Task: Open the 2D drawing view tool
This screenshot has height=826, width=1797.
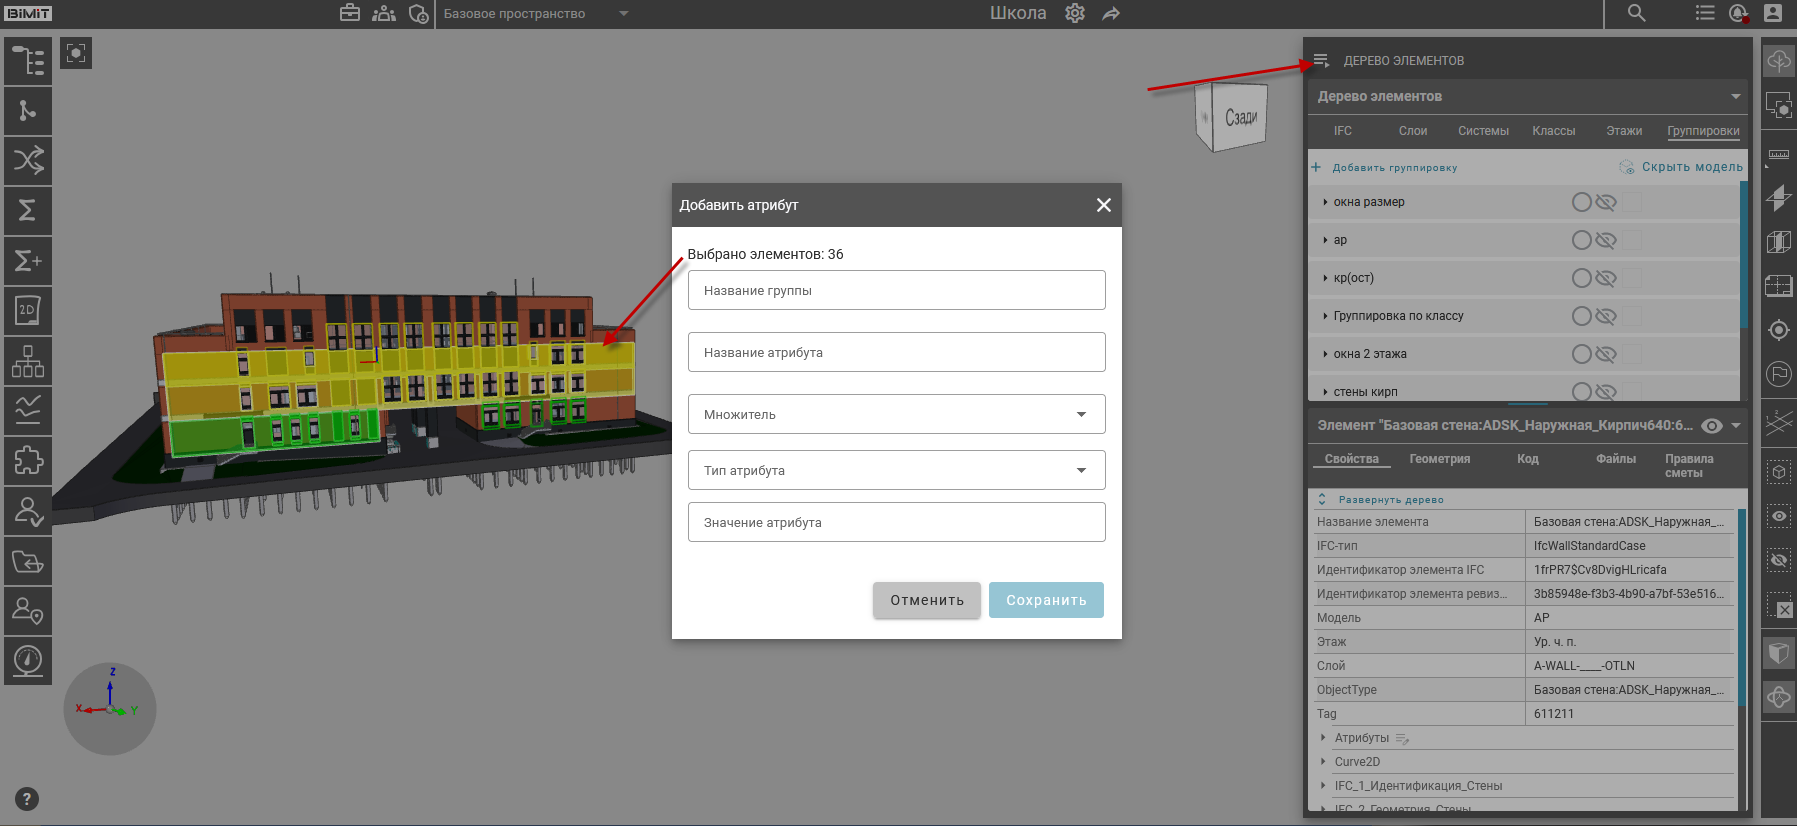Action: click(28, 311)
